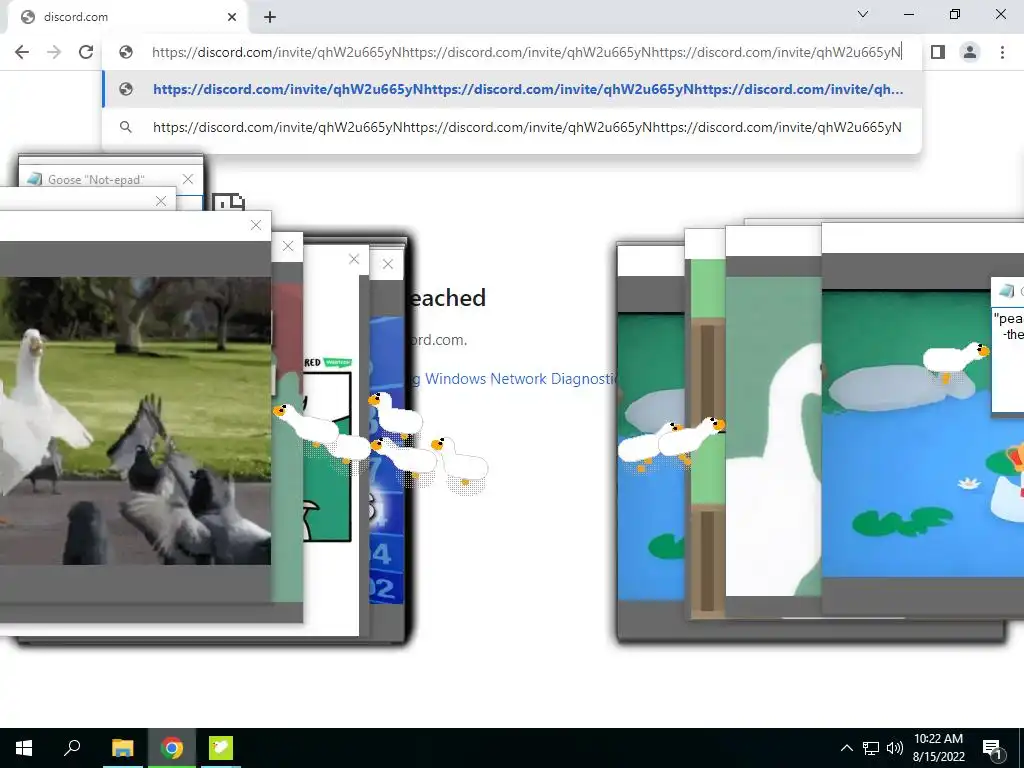The image size is (1024, 768).
Task: Close the discord.com tab
Action: tap(232, 18)
